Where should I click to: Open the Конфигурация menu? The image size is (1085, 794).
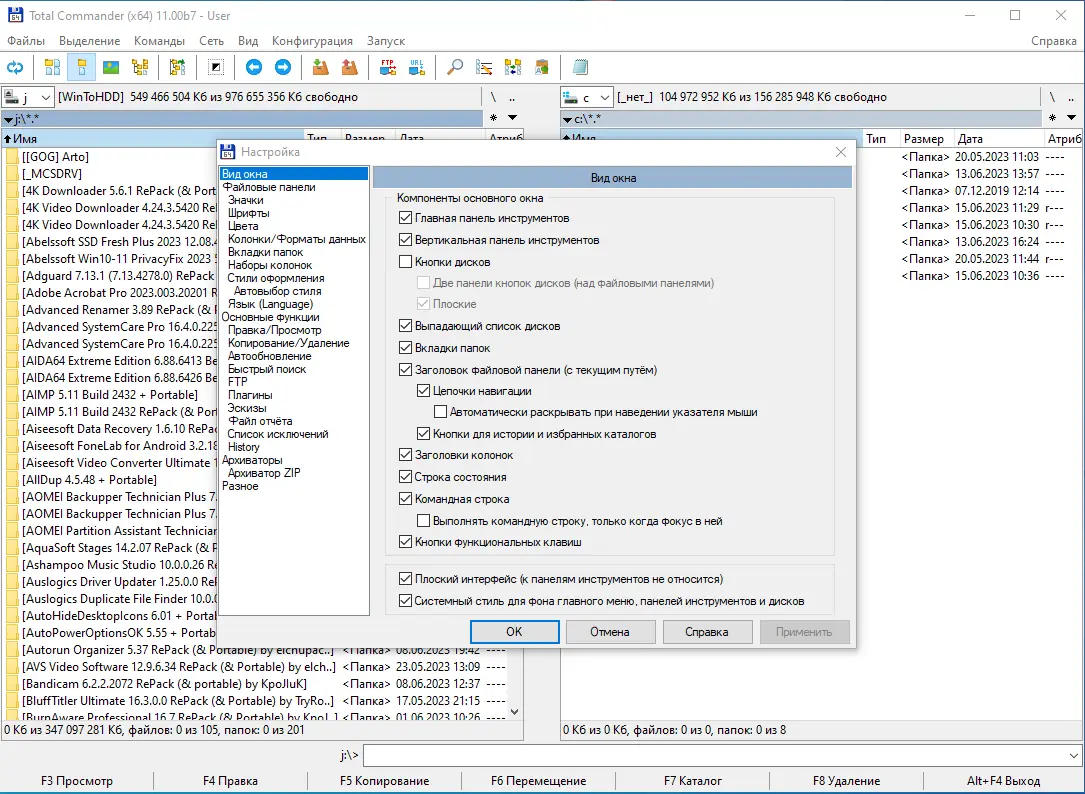pos(312,41)
